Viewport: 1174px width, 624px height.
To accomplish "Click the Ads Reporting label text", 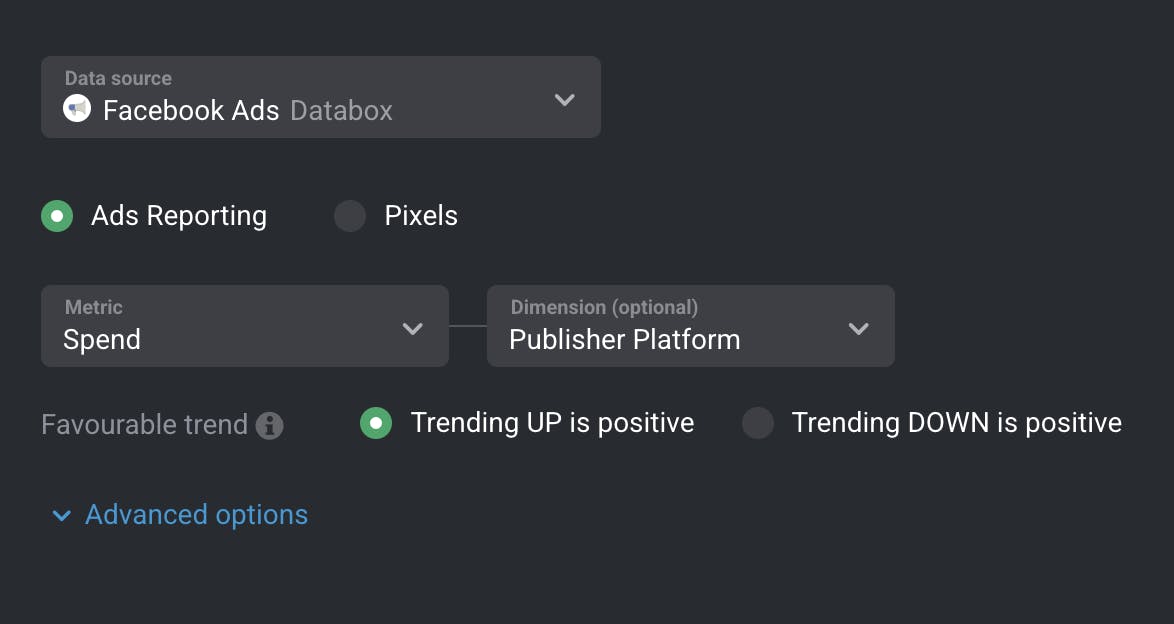I will pyautogui.click(x=179, y=216).
